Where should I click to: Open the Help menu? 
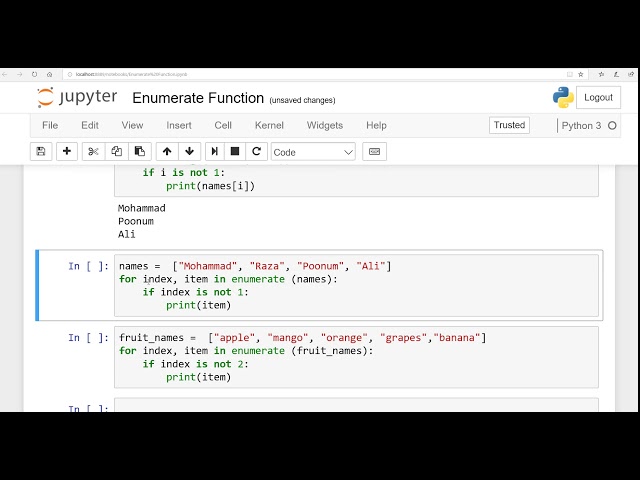click(376, 125)
